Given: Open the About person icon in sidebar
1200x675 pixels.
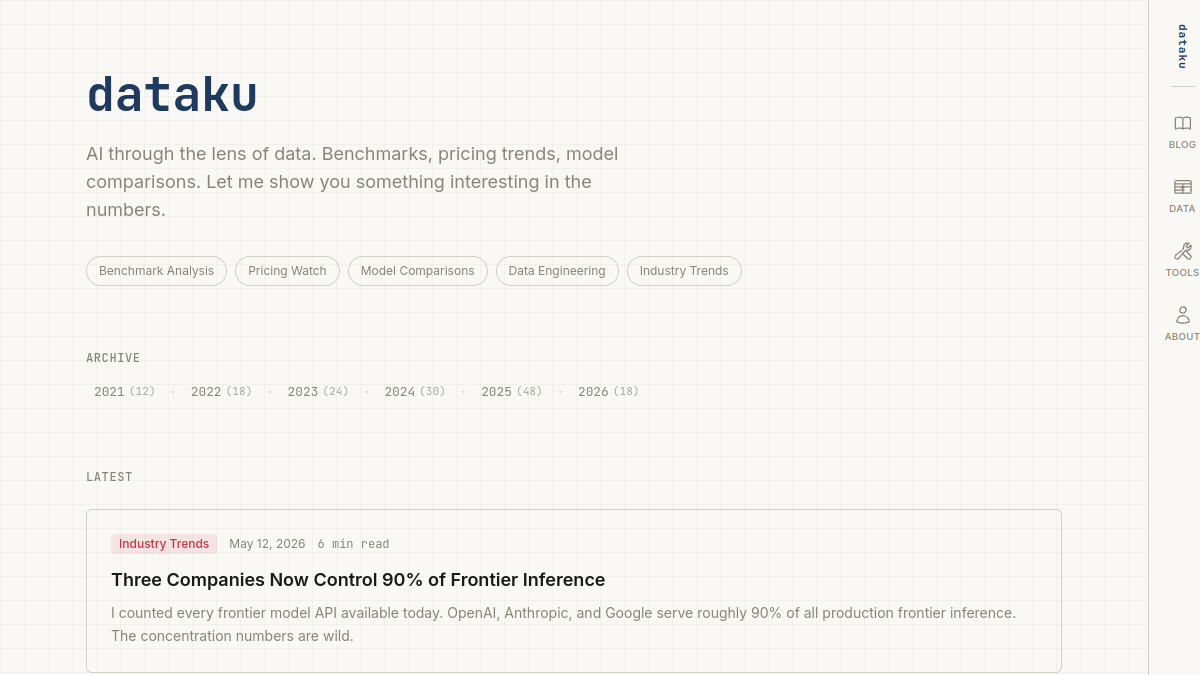Looking at the screenshot, I should [1182, 315].
